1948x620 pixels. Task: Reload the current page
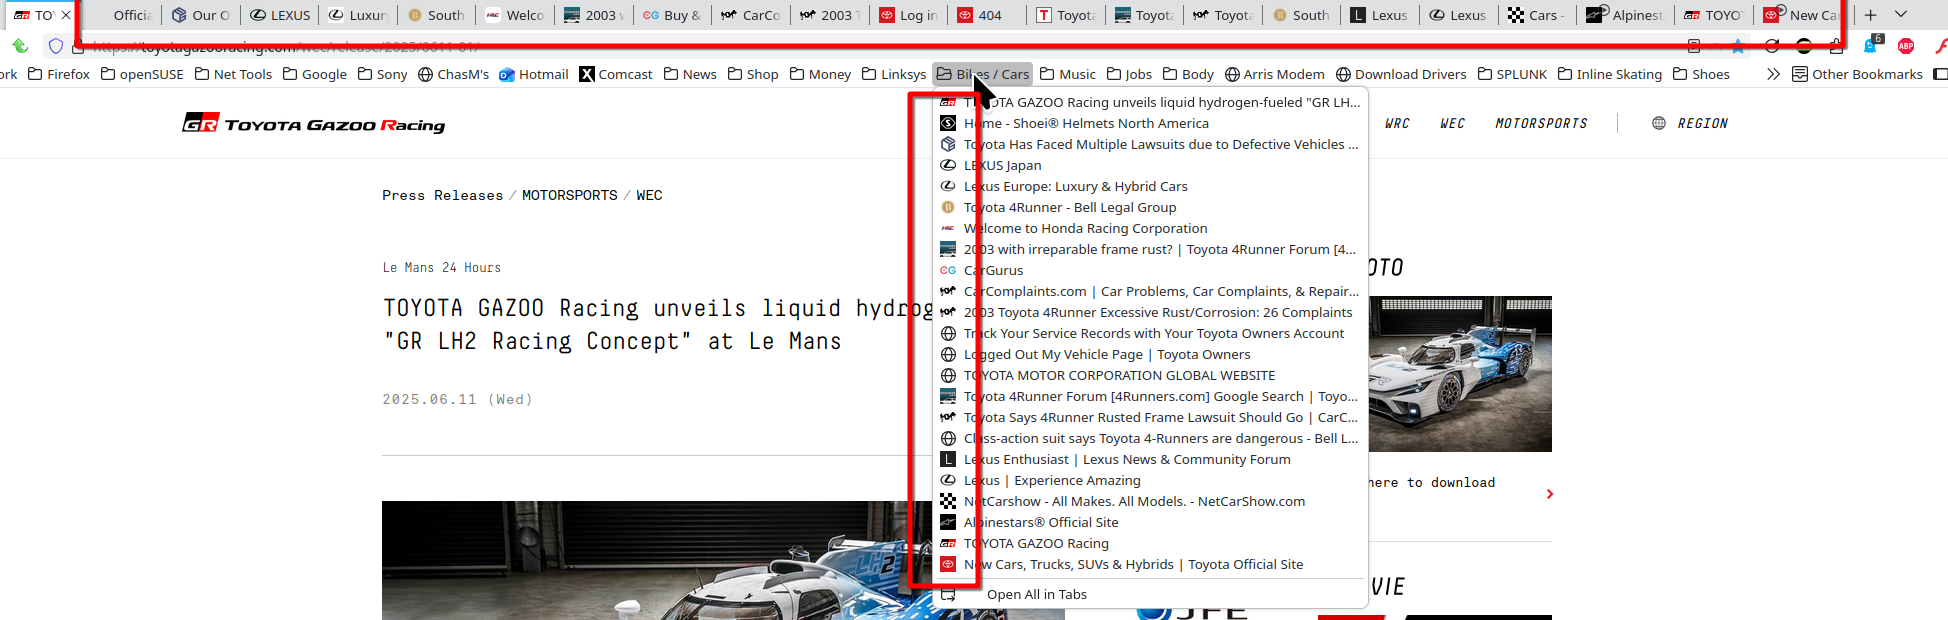pos(1772,46)
